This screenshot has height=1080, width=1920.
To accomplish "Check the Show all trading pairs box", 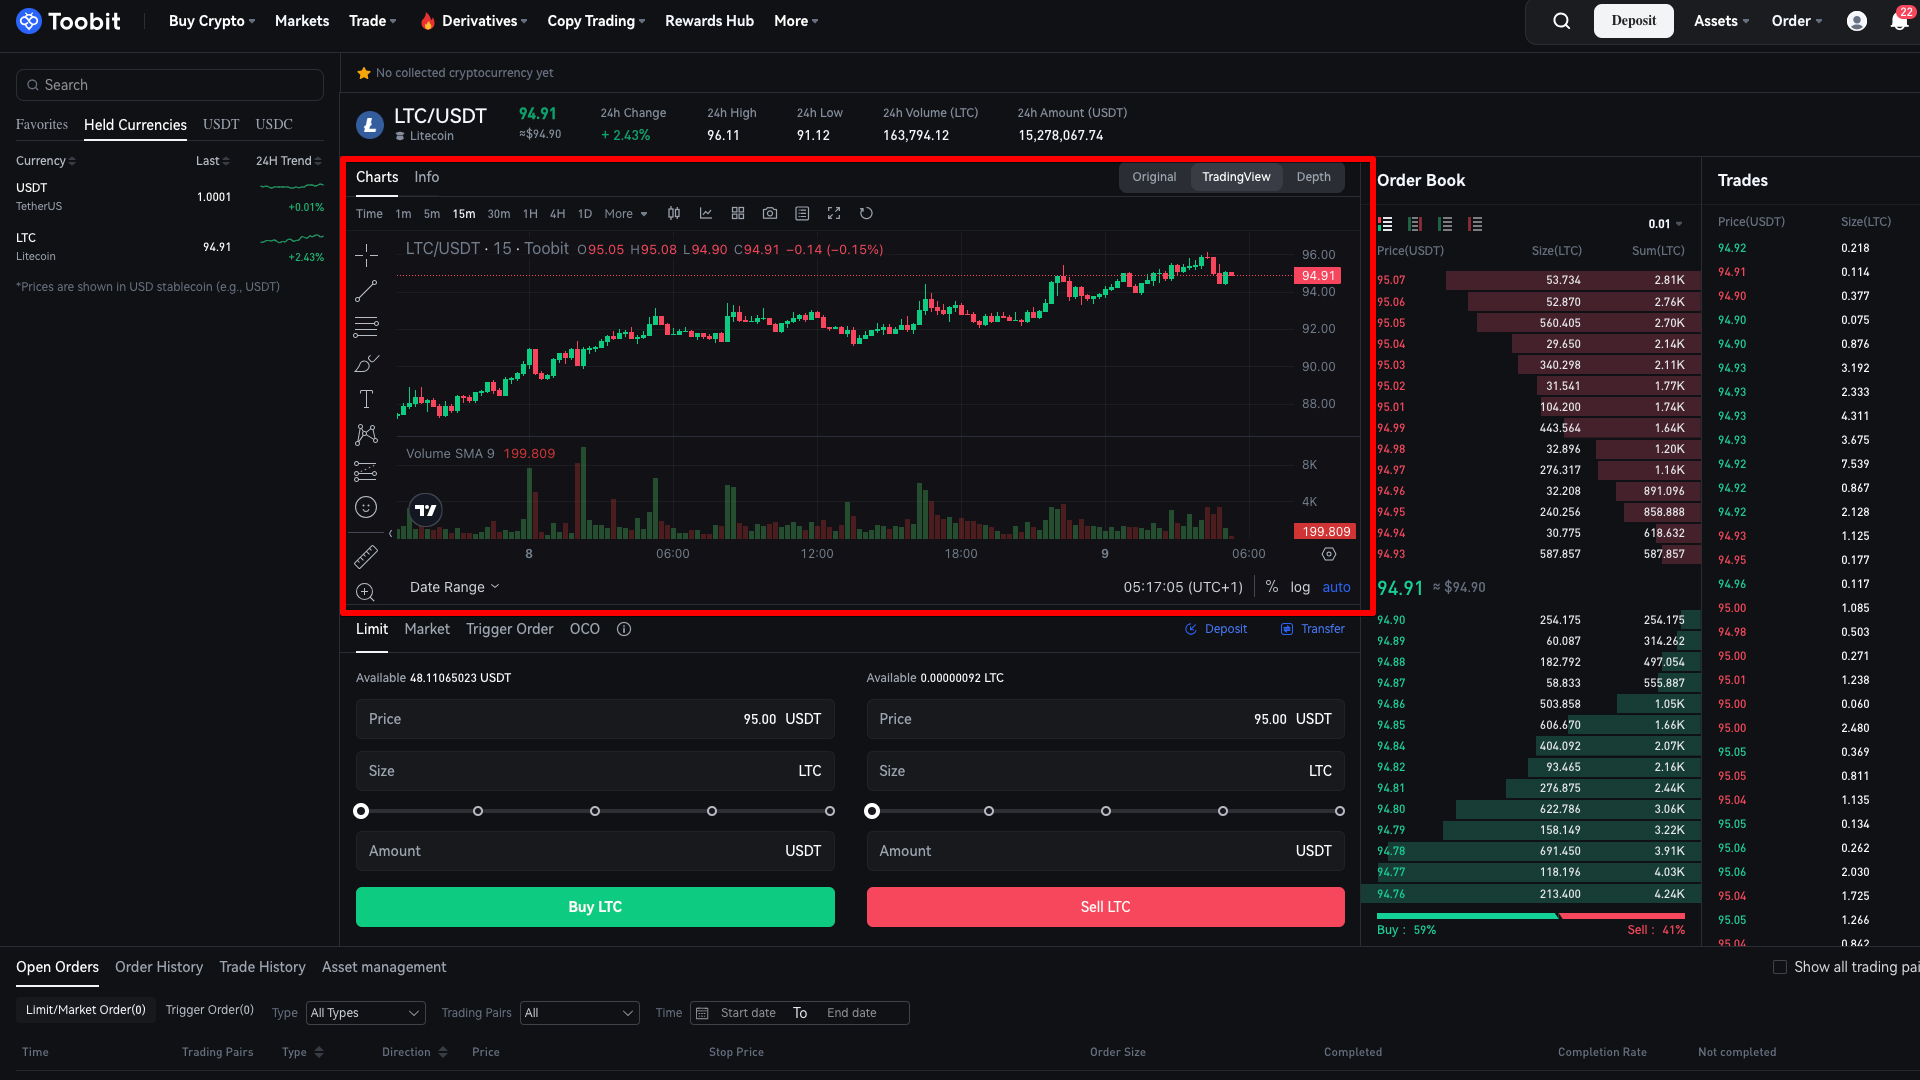I will (1780, 967).
